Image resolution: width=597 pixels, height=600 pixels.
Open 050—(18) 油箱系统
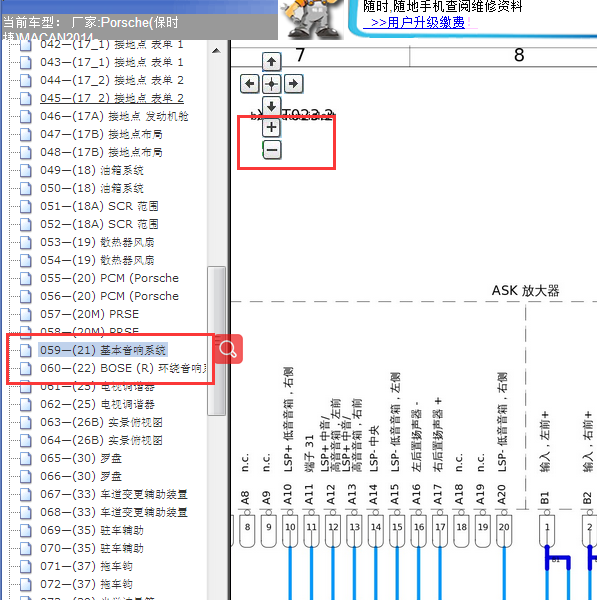coord(92,188)
